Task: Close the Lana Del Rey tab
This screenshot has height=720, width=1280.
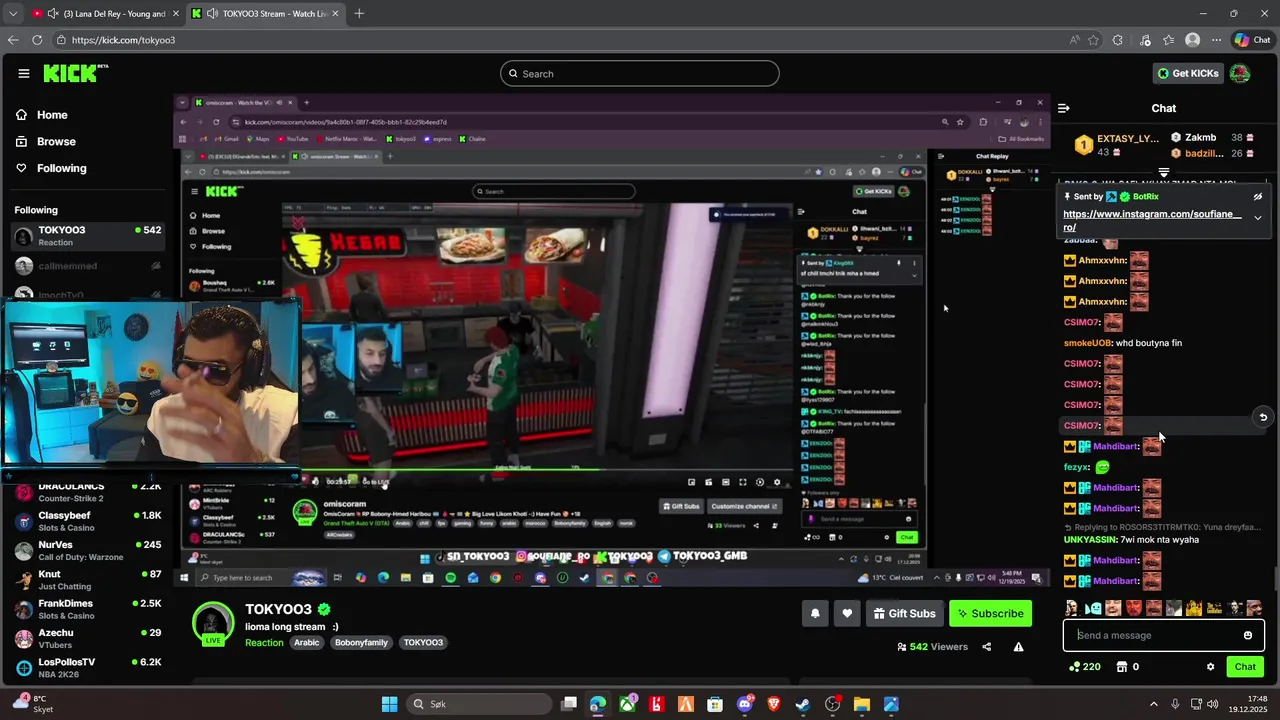Action: coord(174,14)
